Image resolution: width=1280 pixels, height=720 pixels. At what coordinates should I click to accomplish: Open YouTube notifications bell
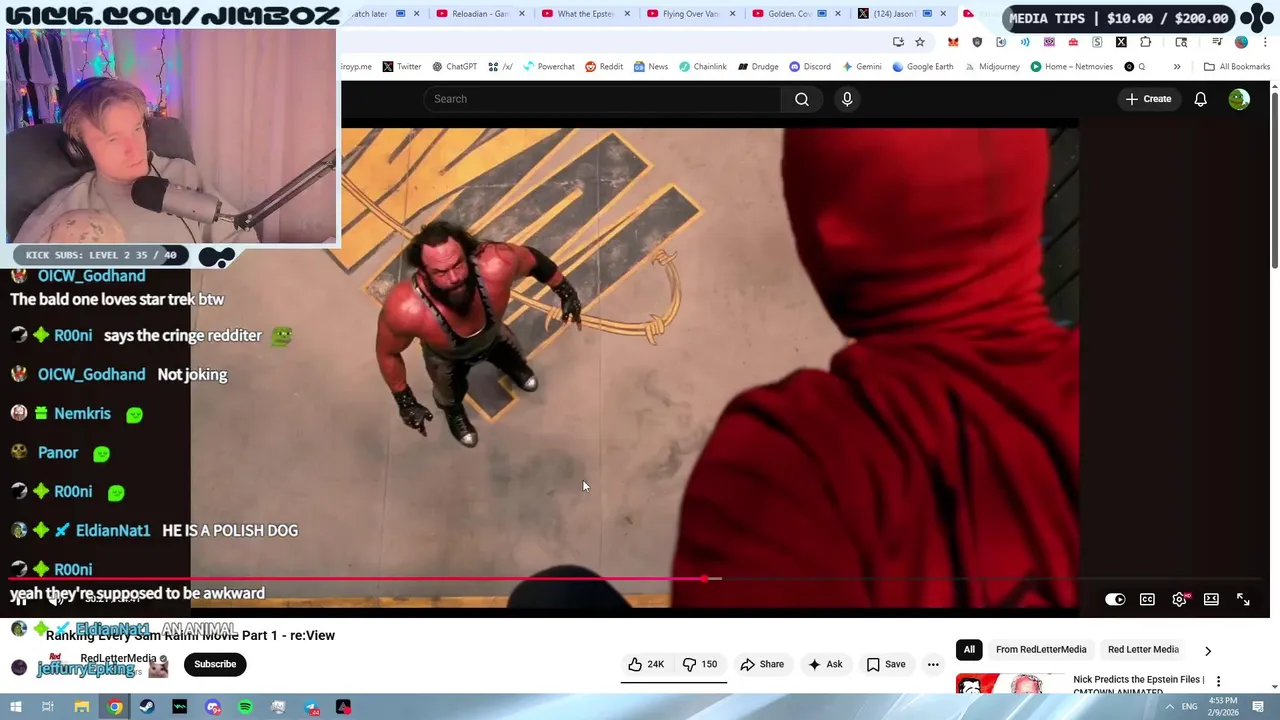[1200, 99]
